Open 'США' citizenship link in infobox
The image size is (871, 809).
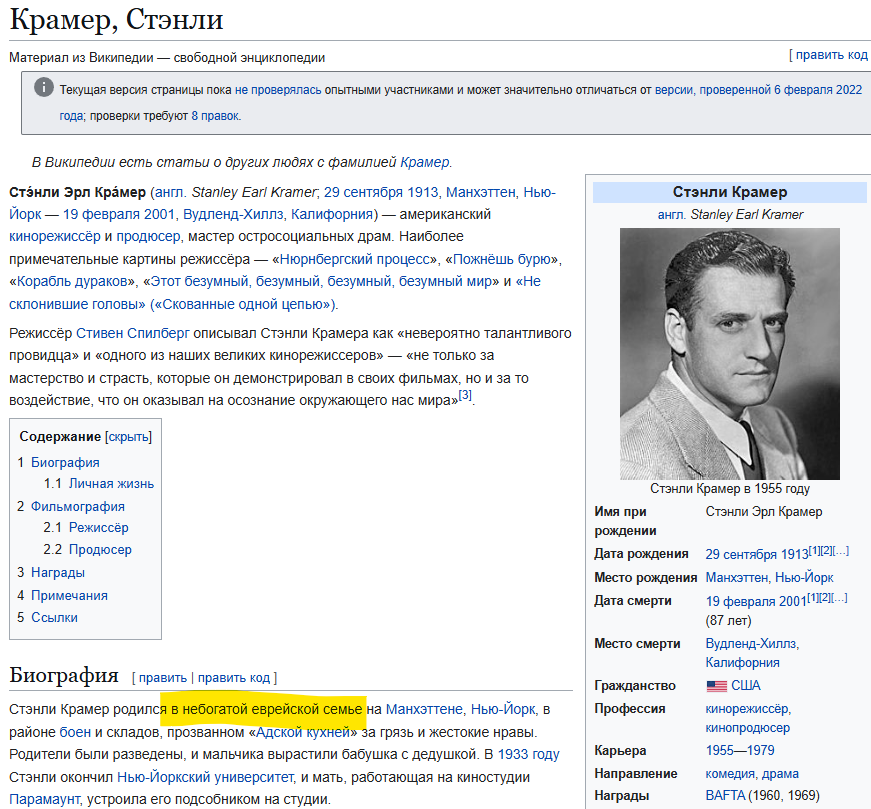[745, 686]
